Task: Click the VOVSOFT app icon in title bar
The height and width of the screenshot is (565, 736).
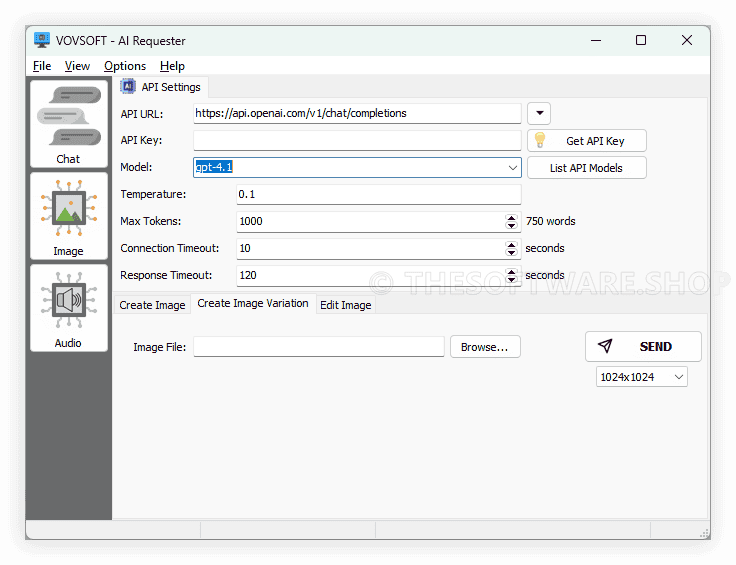Action: point(42,40)
